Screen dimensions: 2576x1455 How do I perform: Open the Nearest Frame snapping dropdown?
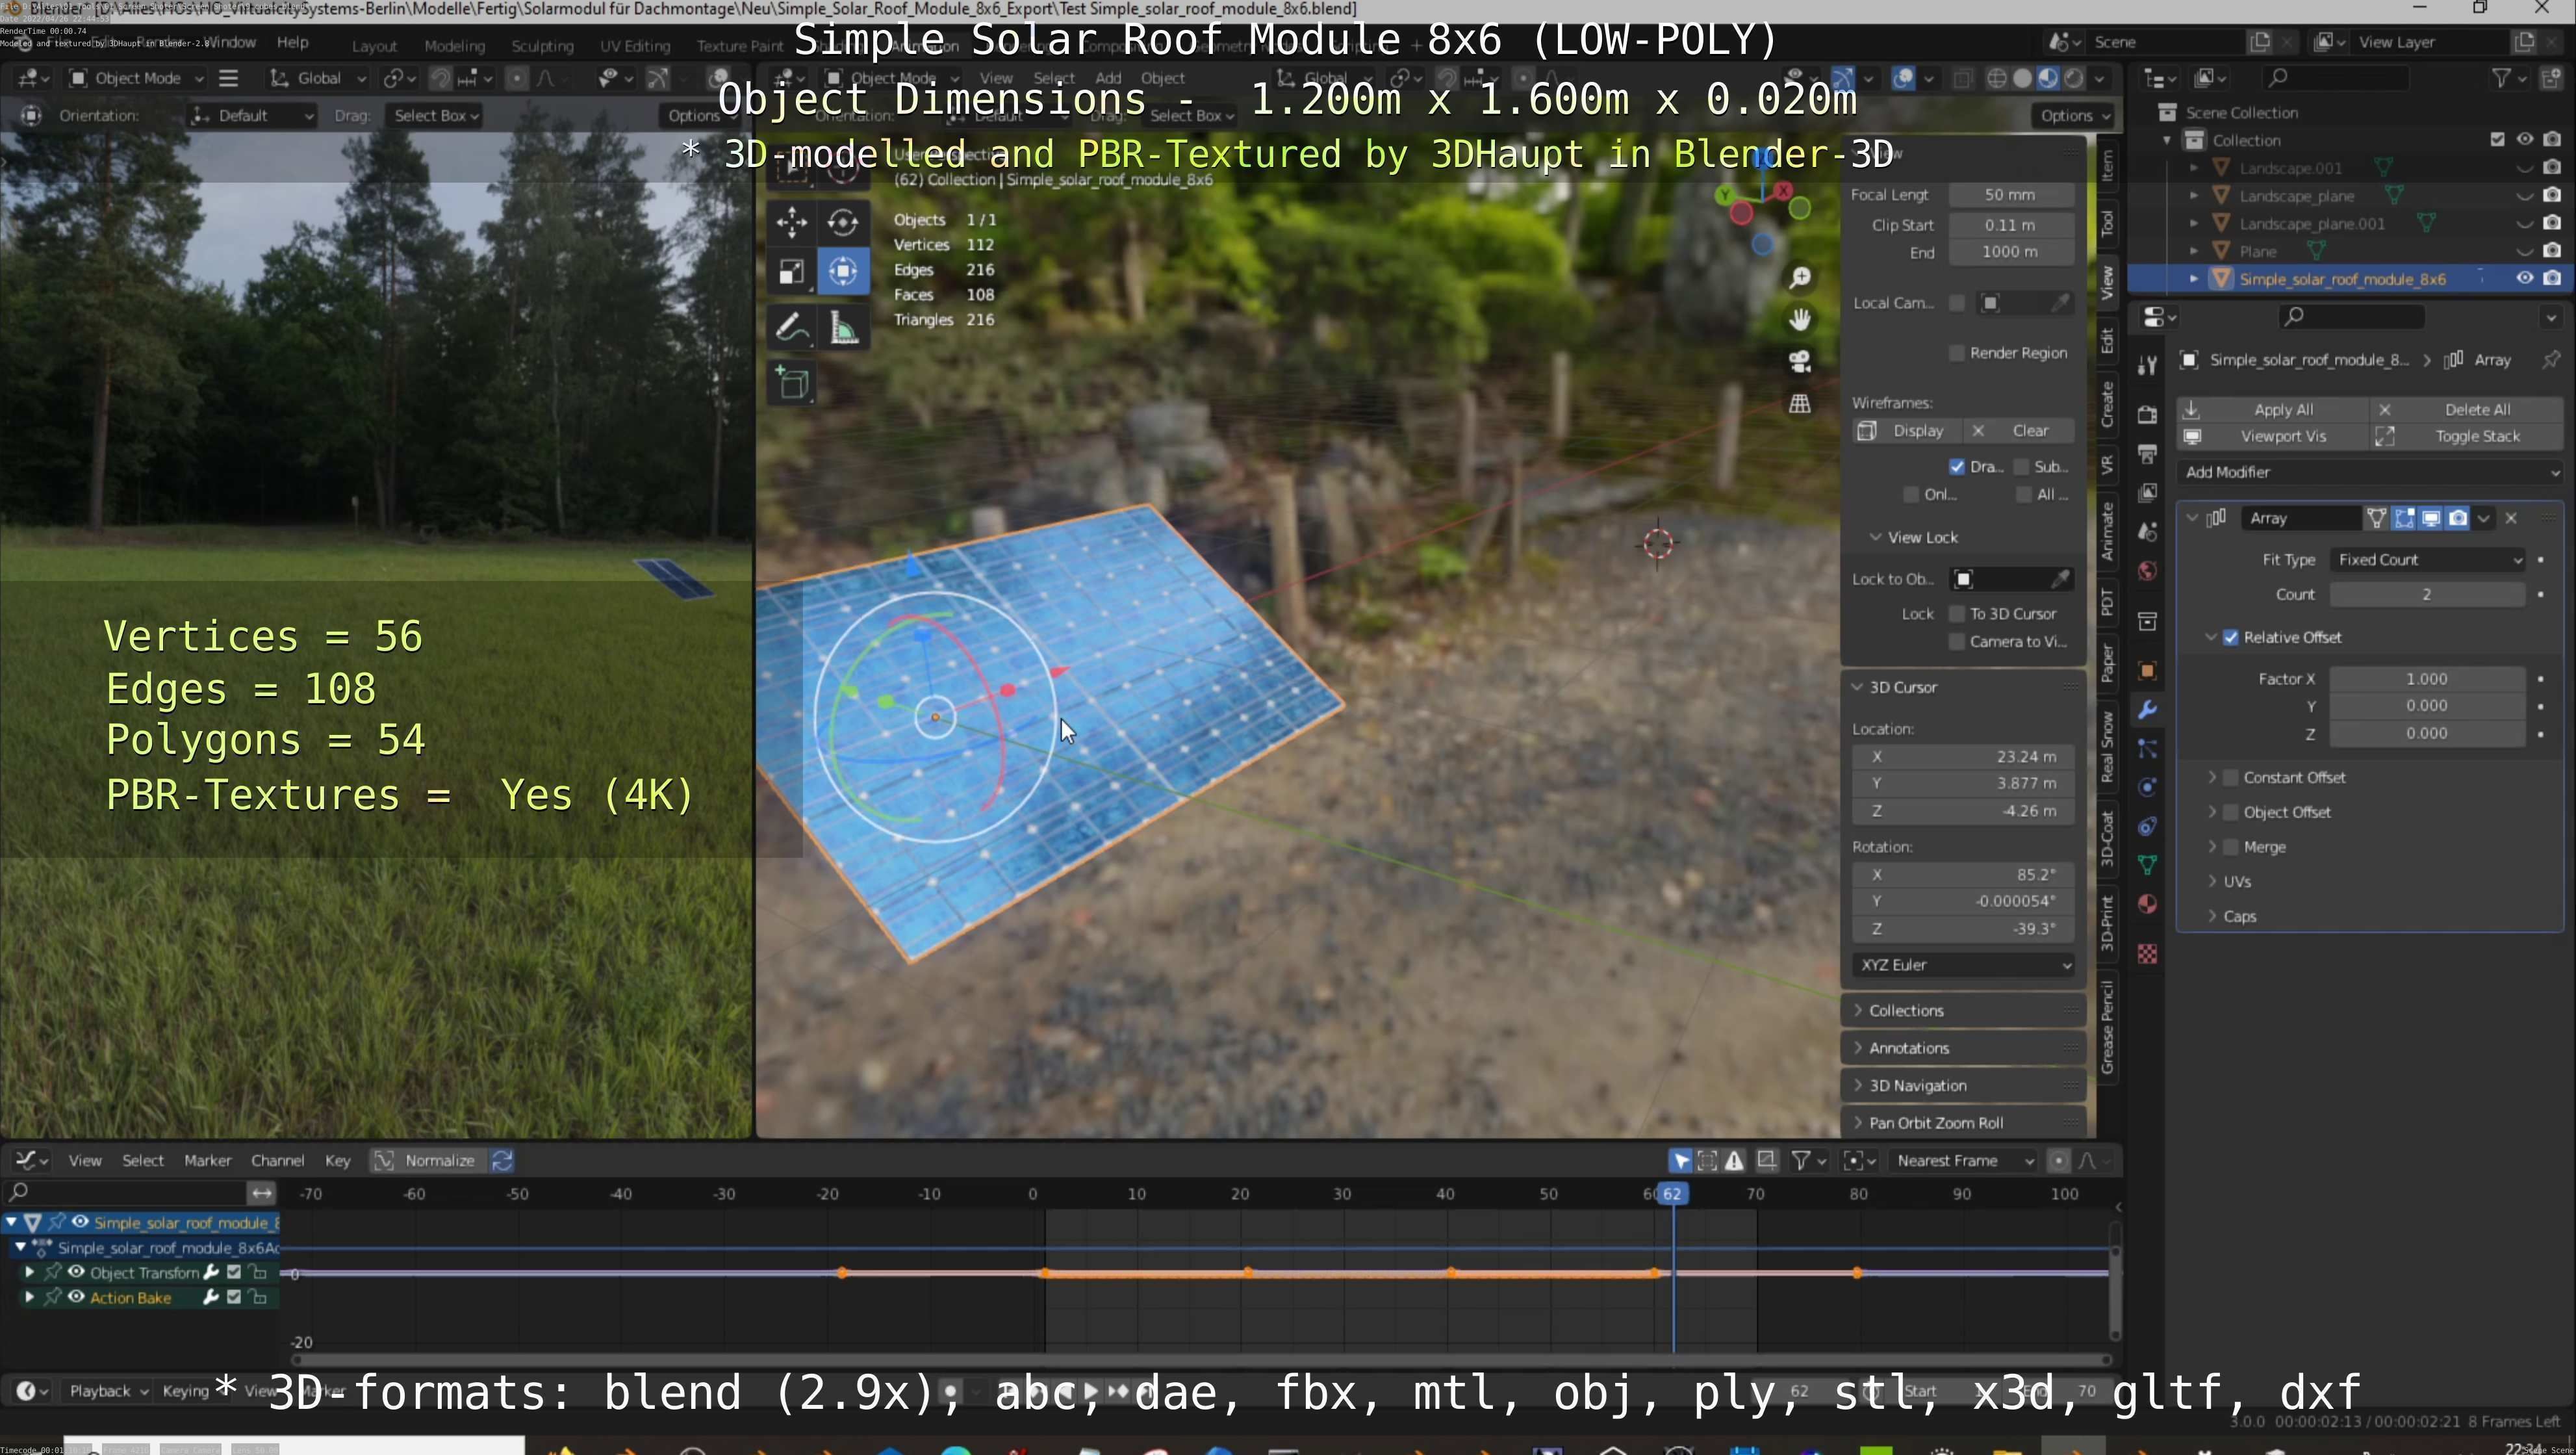tap(1964, 1161)
